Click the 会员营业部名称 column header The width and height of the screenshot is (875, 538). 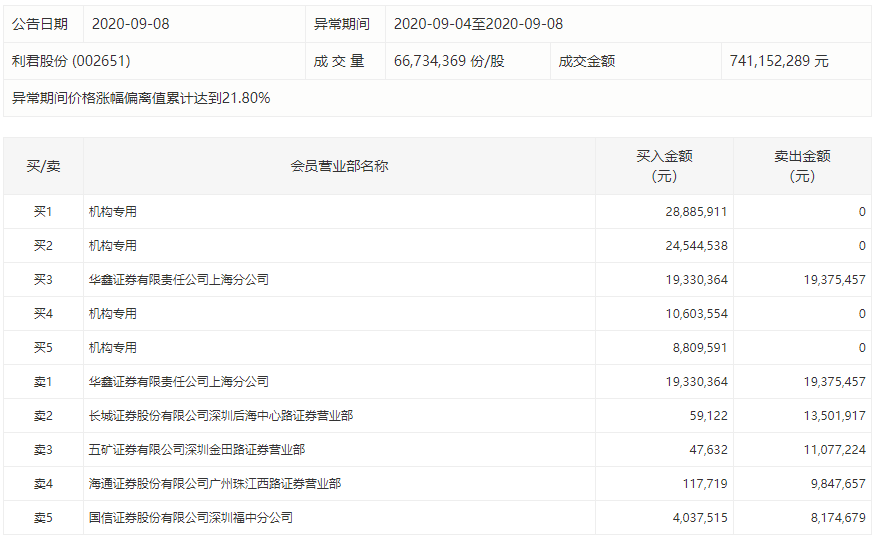[x=339, y=166]
